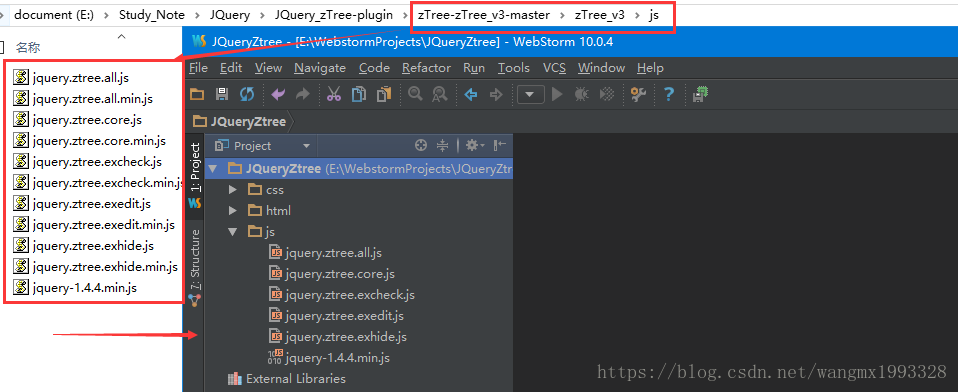Click zTree_v3 in Explorer address path

click(x=599, y=15)
